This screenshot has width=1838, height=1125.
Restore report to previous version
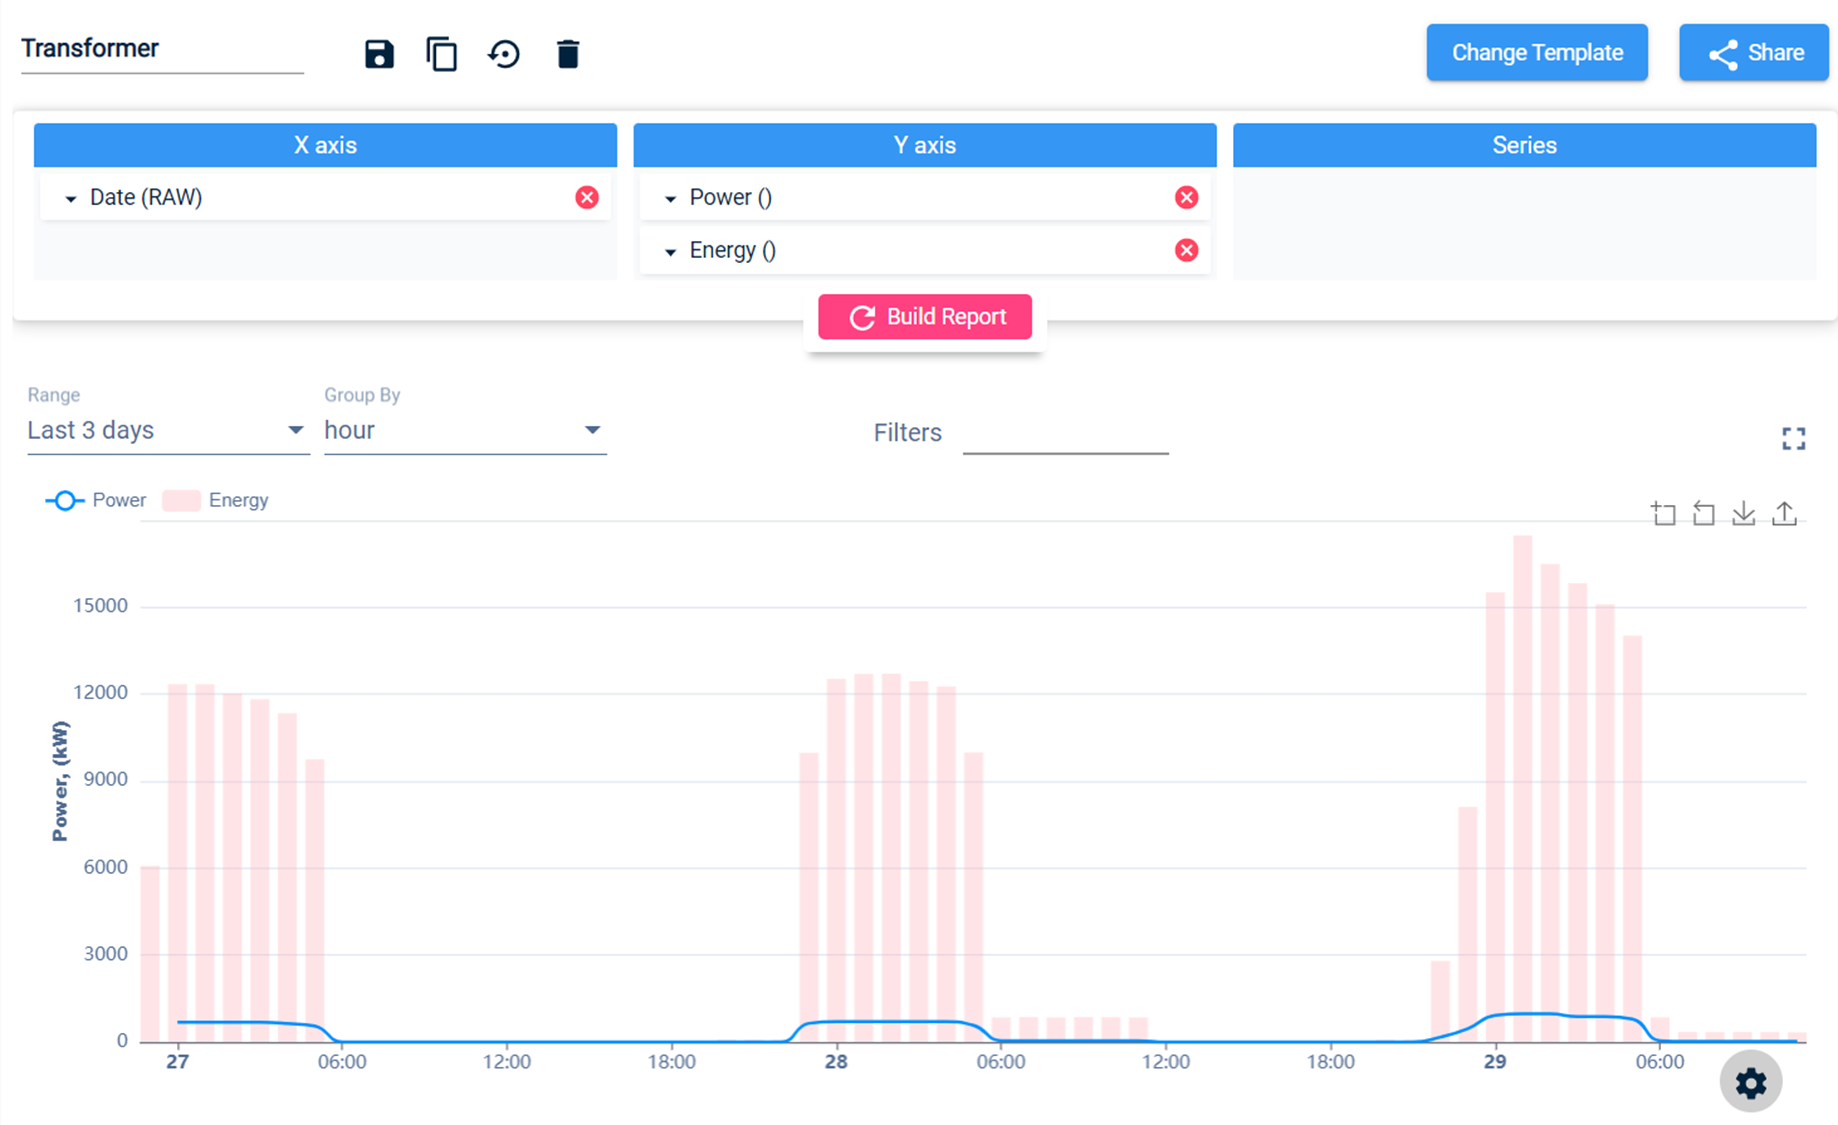(504, 54)
